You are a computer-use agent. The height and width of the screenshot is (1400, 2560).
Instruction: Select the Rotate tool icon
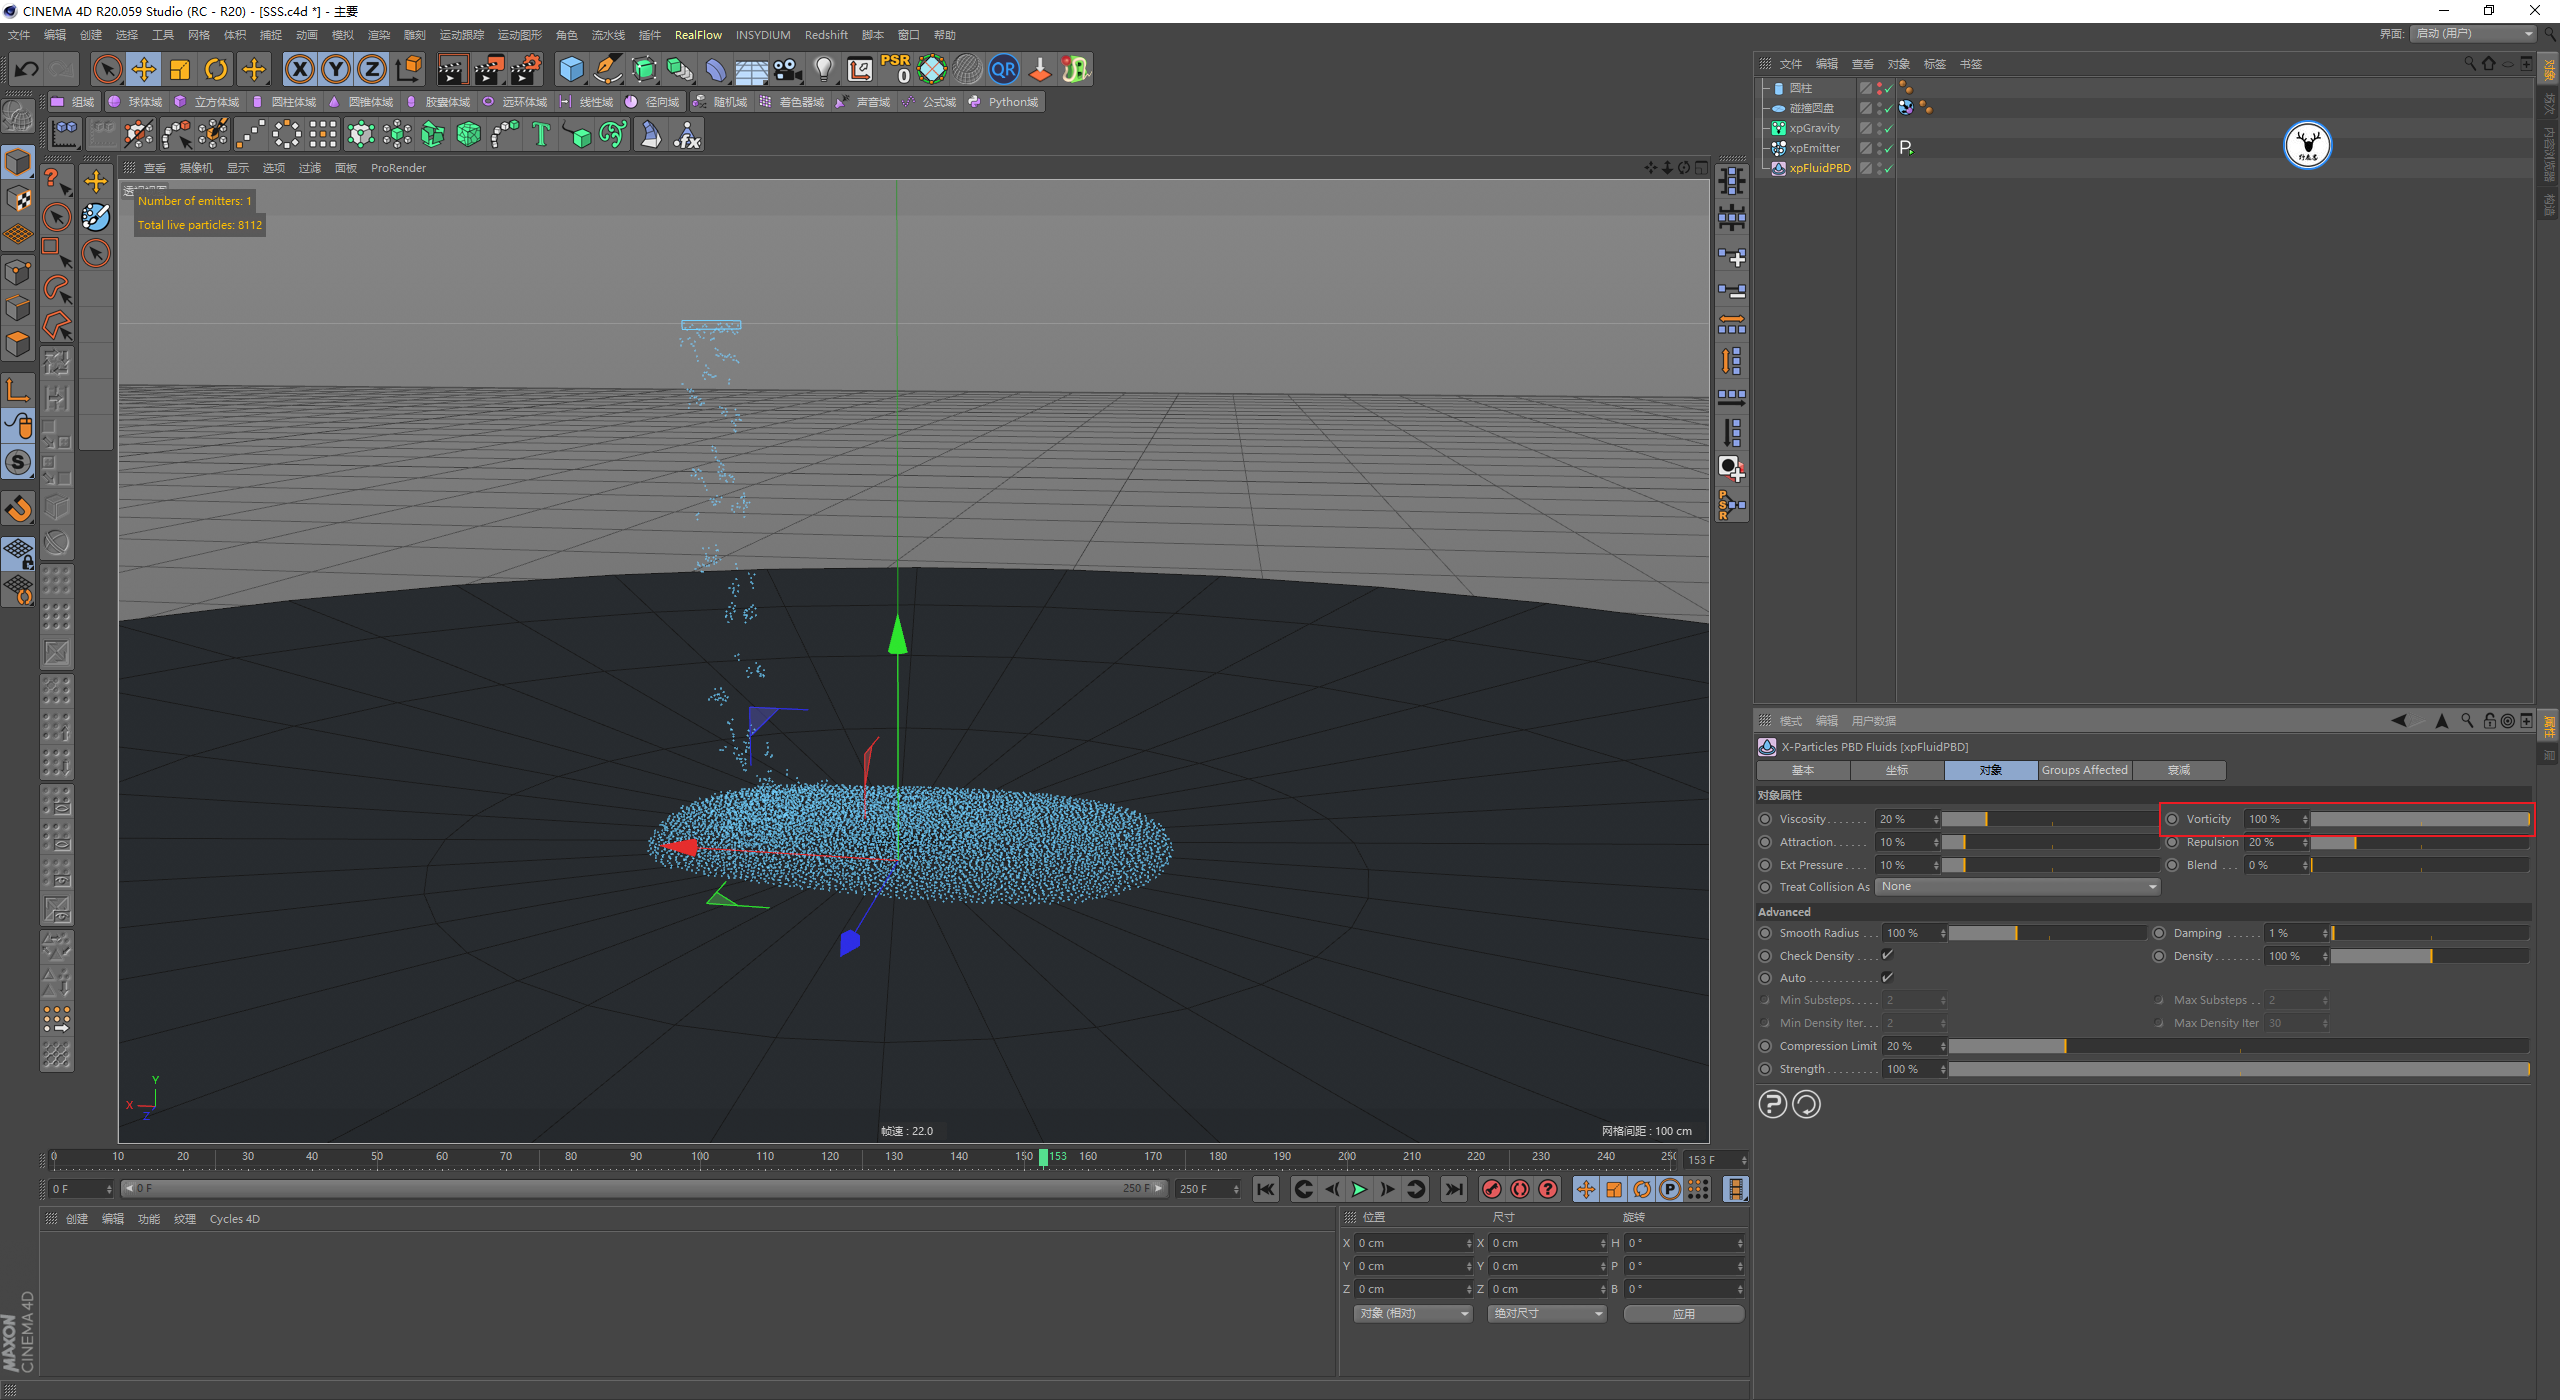click(216, 69)
